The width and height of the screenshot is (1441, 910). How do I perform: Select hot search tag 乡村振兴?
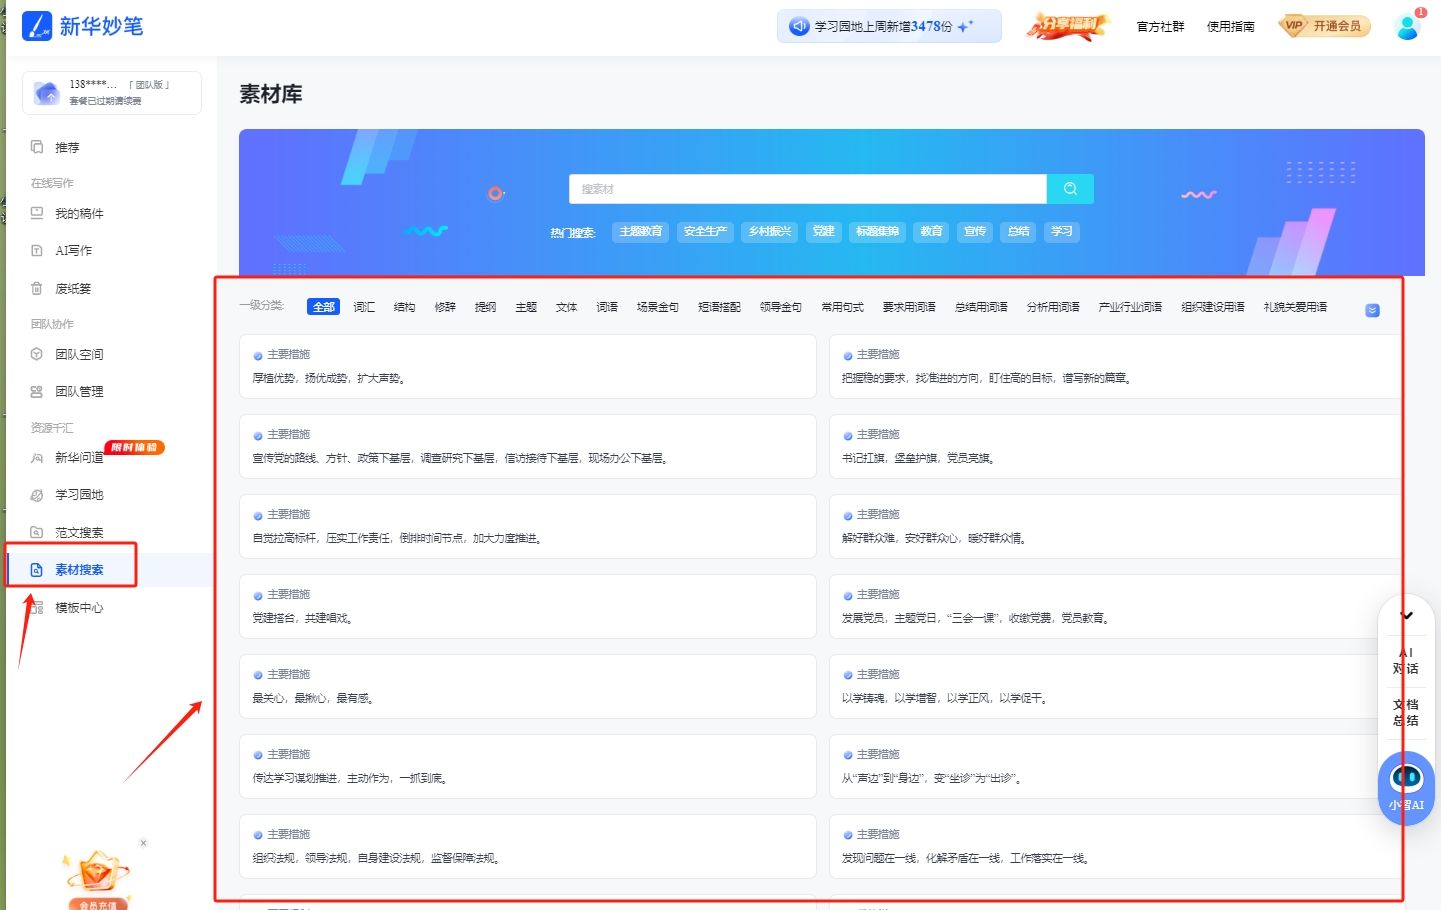[x=770, y=231]
